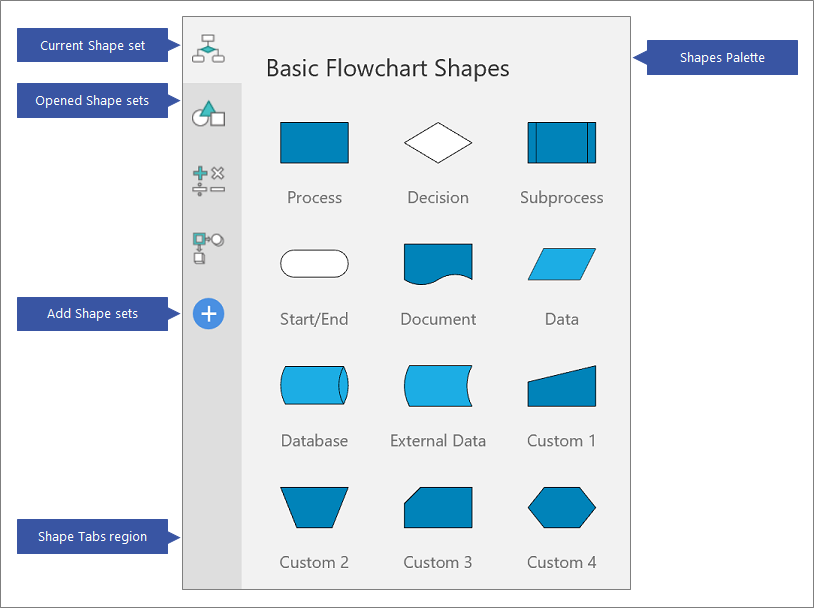The image size is (814, 608).
Task: Select the Decision shape
Action: (437, 142)
